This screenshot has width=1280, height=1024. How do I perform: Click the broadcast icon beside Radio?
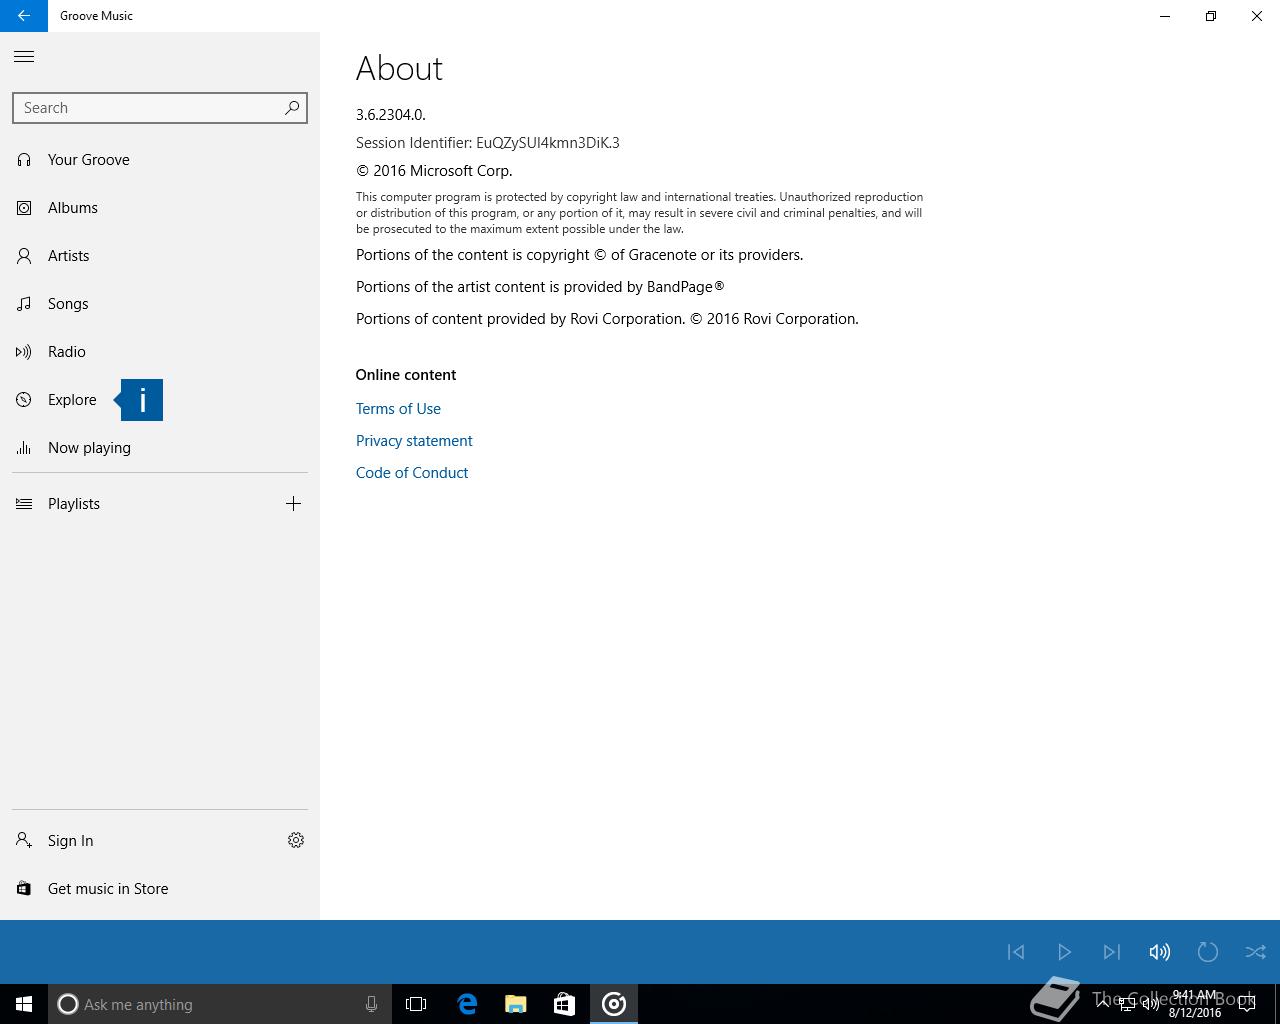(x=24, y=352)
